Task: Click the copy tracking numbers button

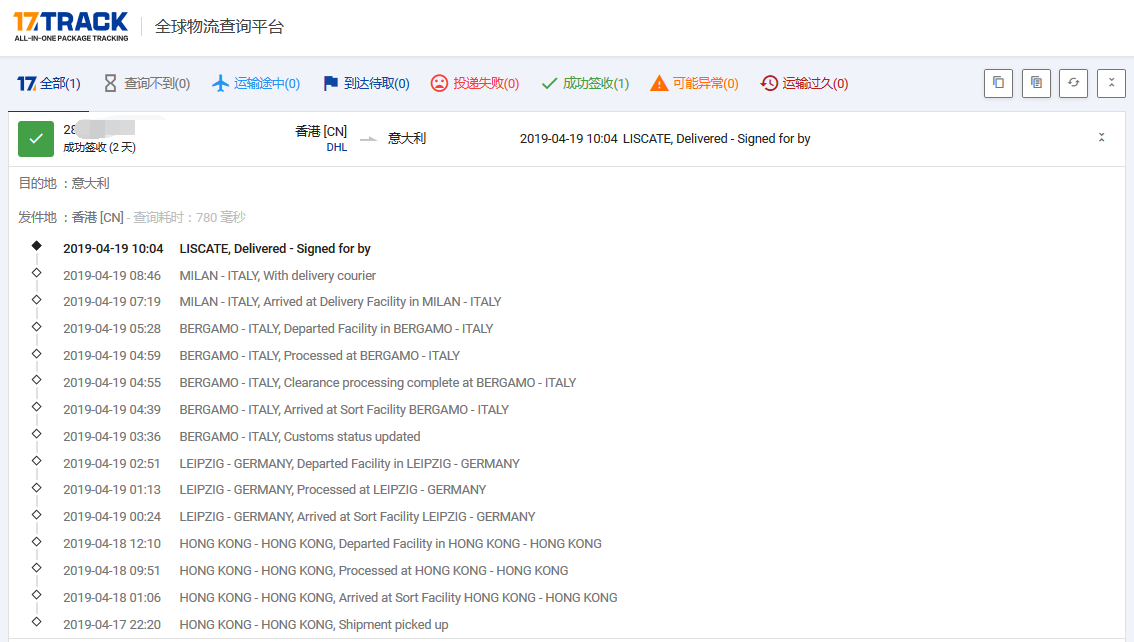Action: tap(998, 83)
